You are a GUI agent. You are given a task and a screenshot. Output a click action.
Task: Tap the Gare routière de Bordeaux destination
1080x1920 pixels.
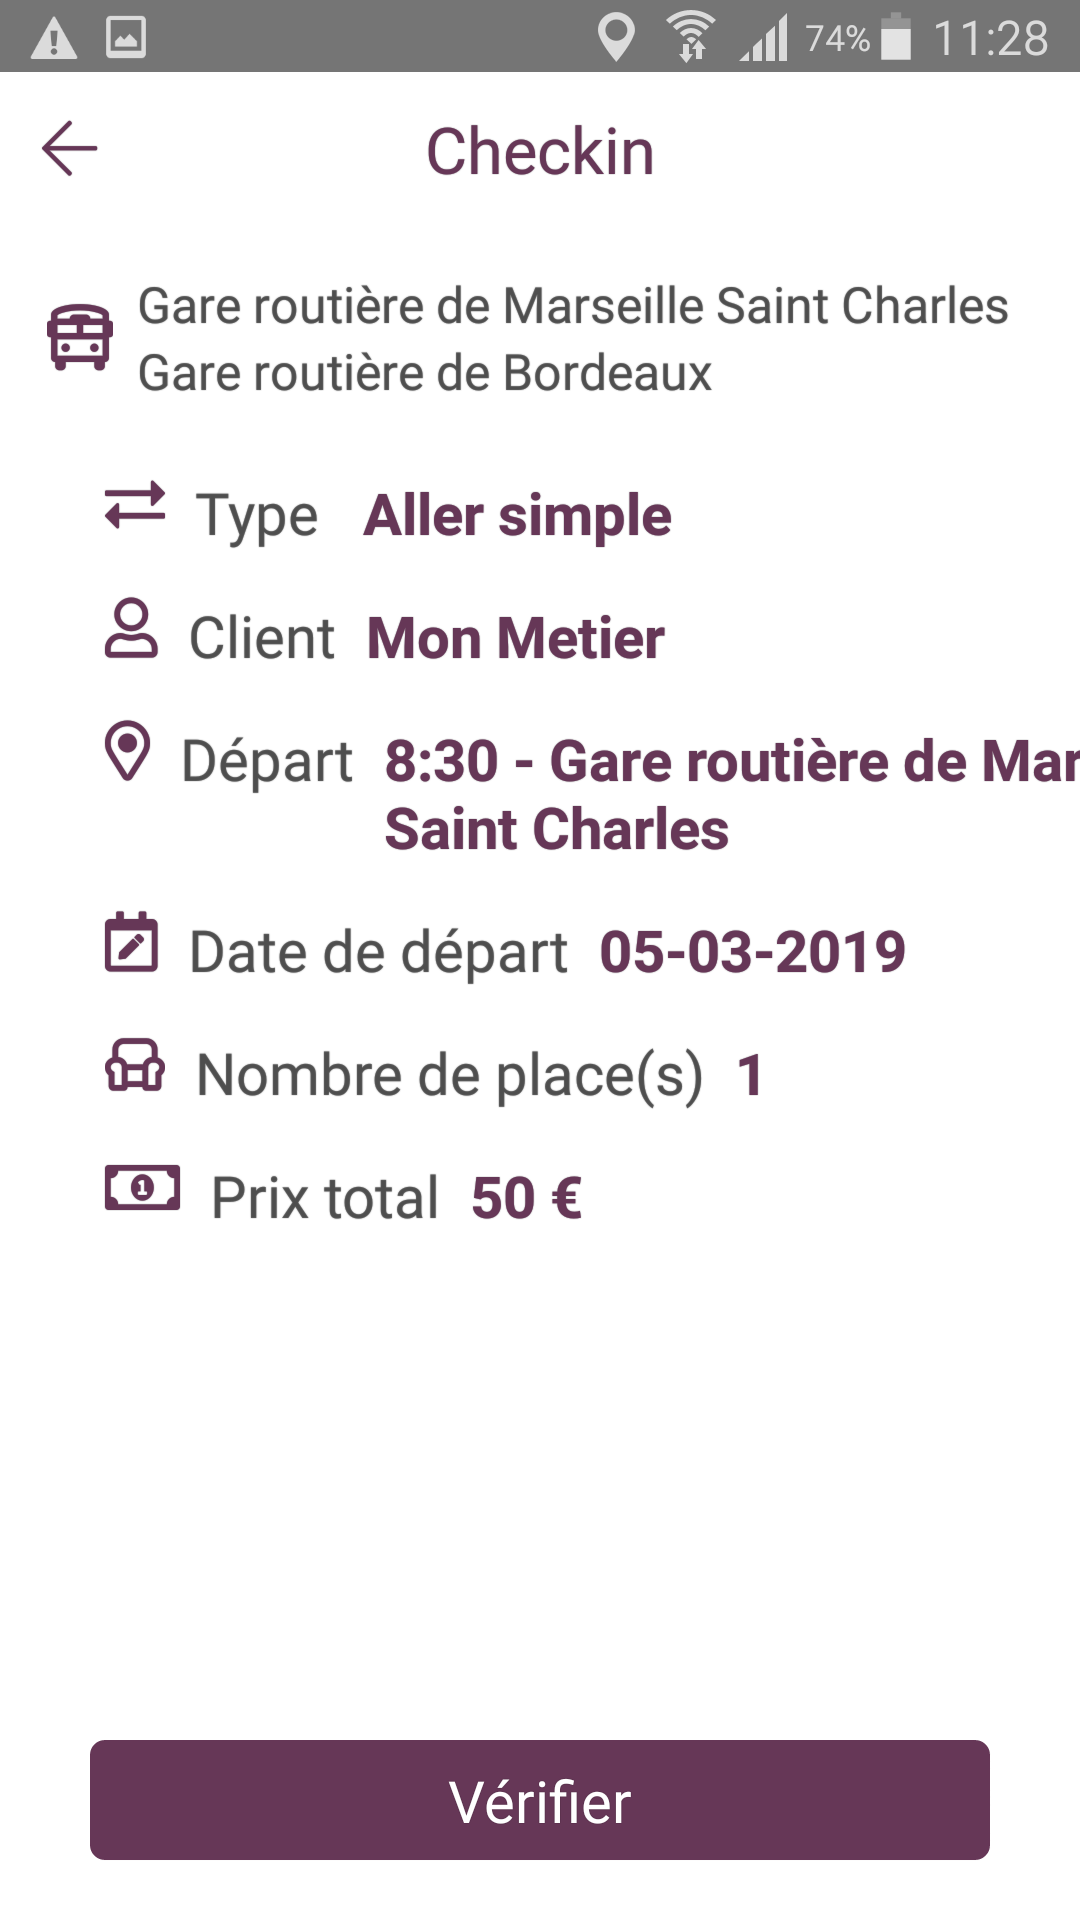coord(425,373)
